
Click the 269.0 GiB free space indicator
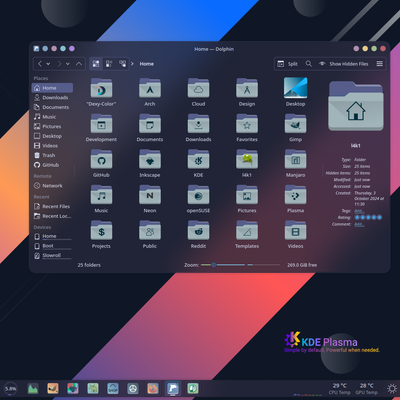302,265
